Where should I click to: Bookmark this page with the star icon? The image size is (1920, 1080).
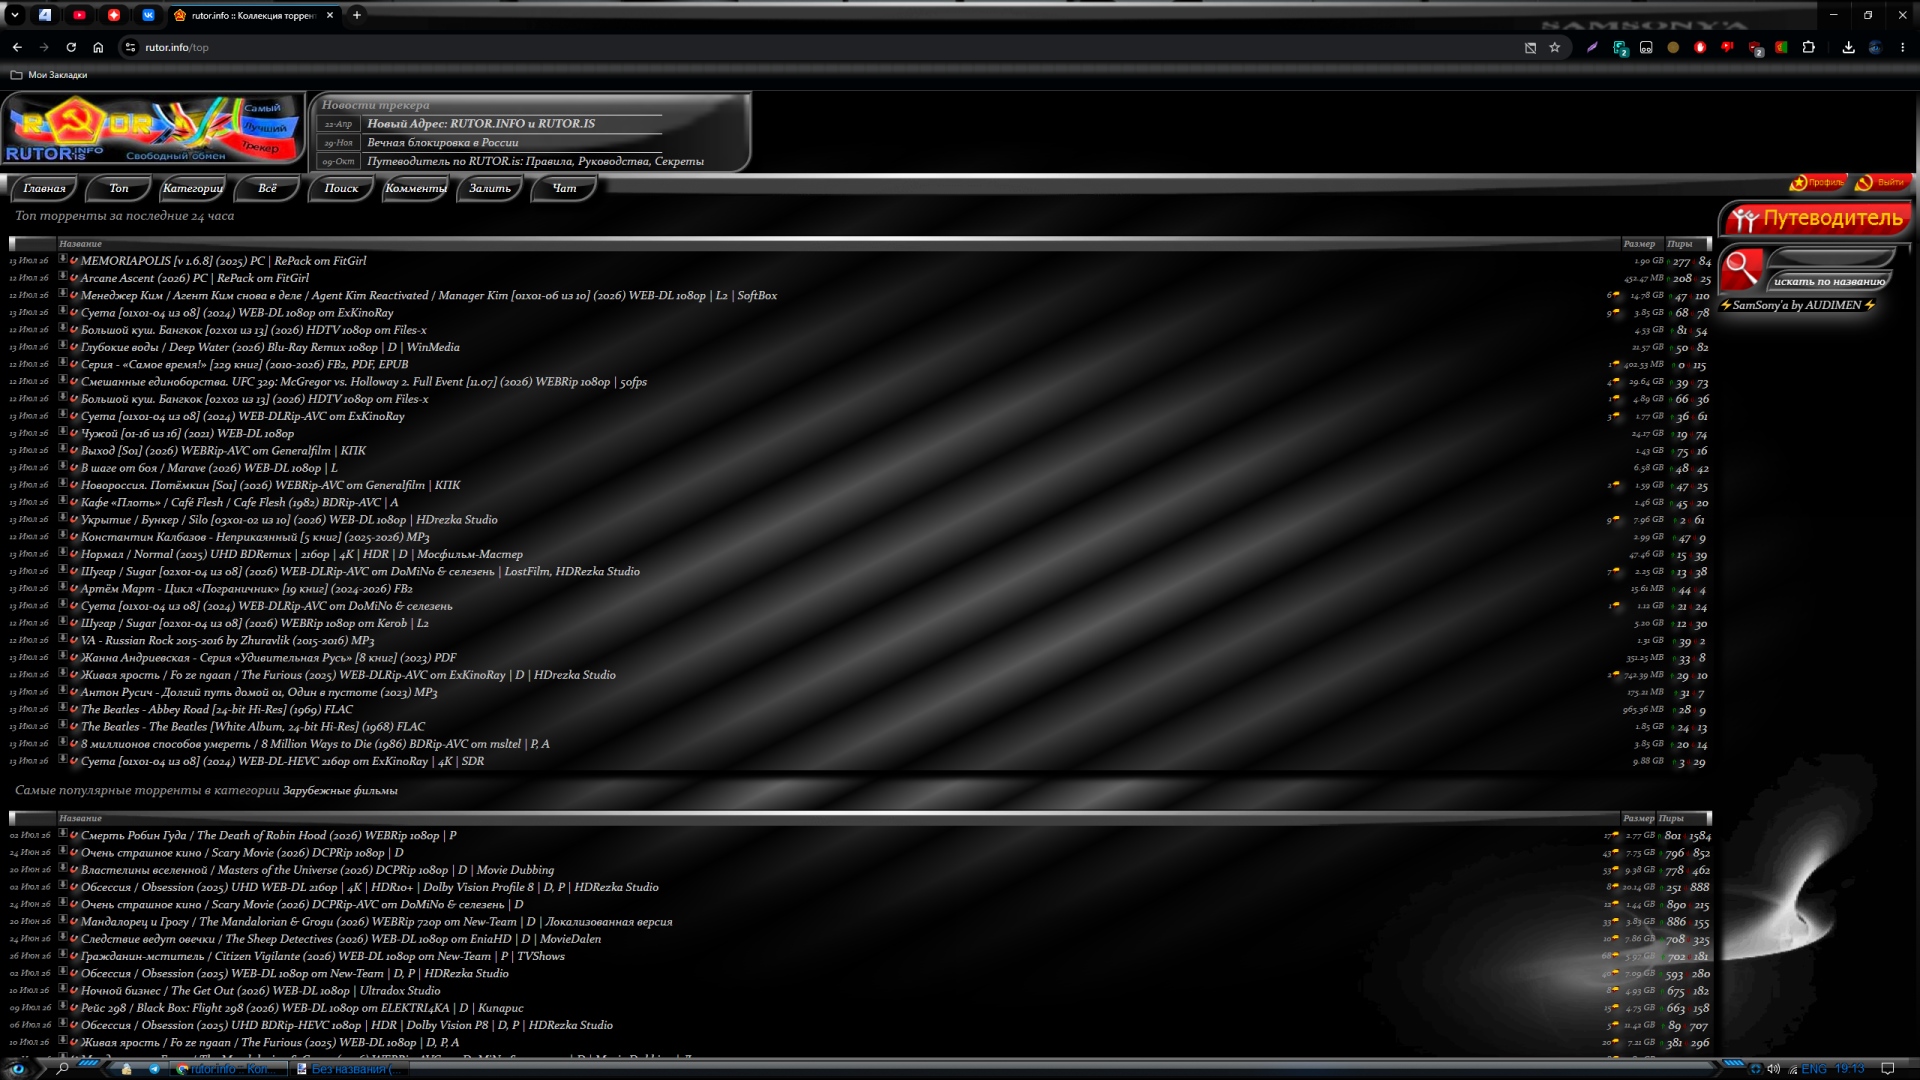[1554, 47]
